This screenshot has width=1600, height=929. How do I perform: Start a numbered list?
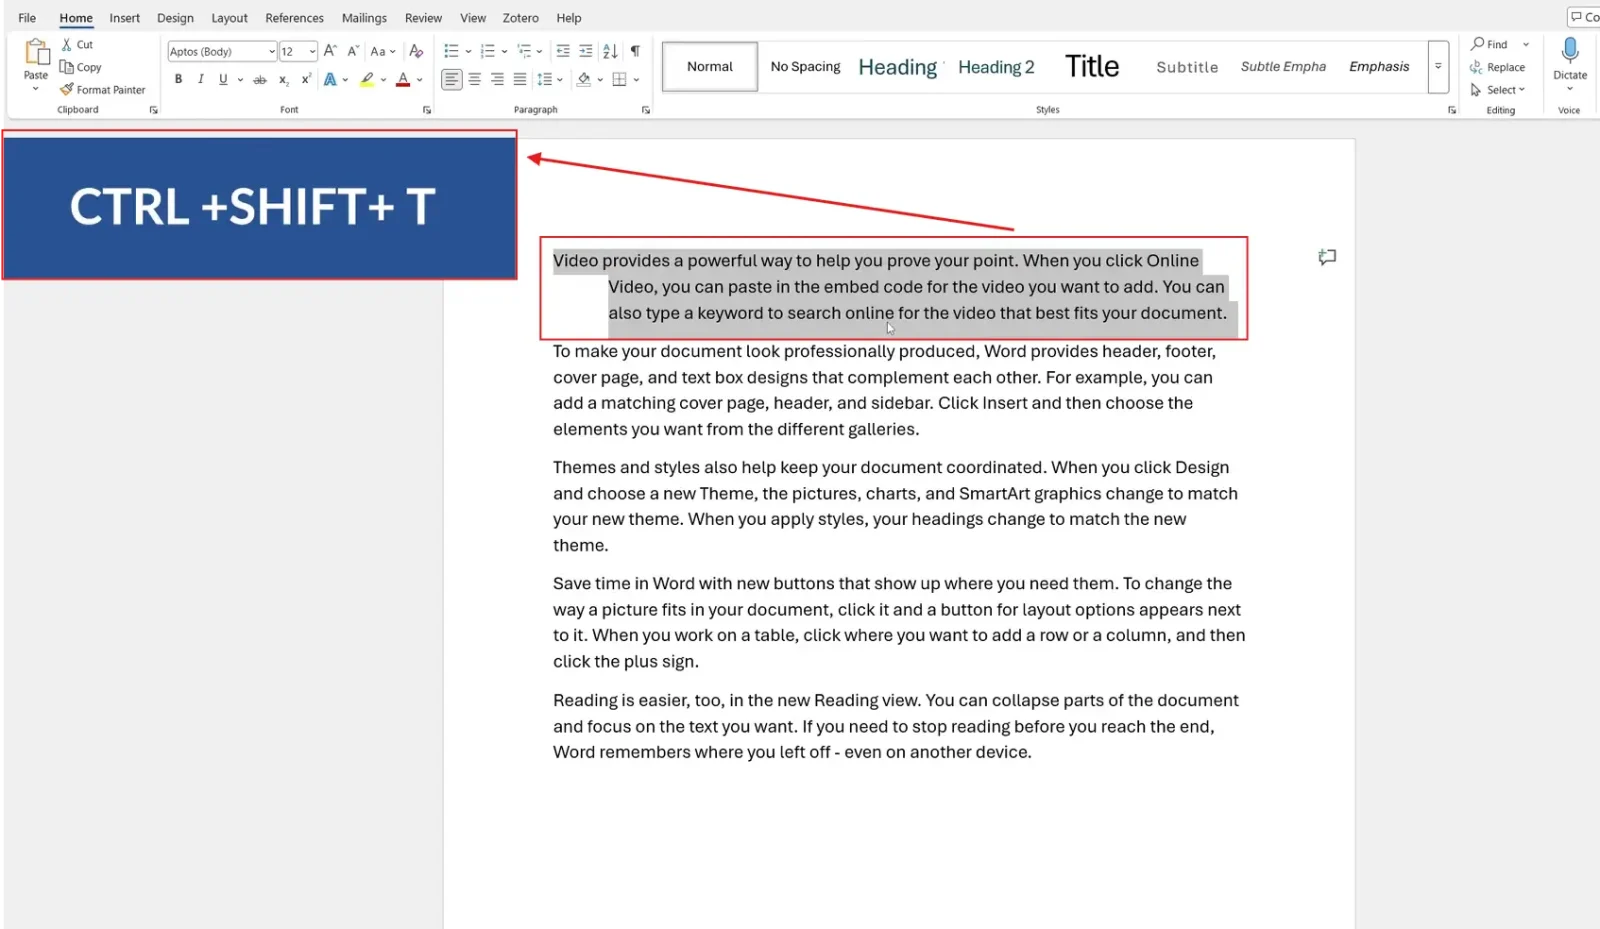488,51
